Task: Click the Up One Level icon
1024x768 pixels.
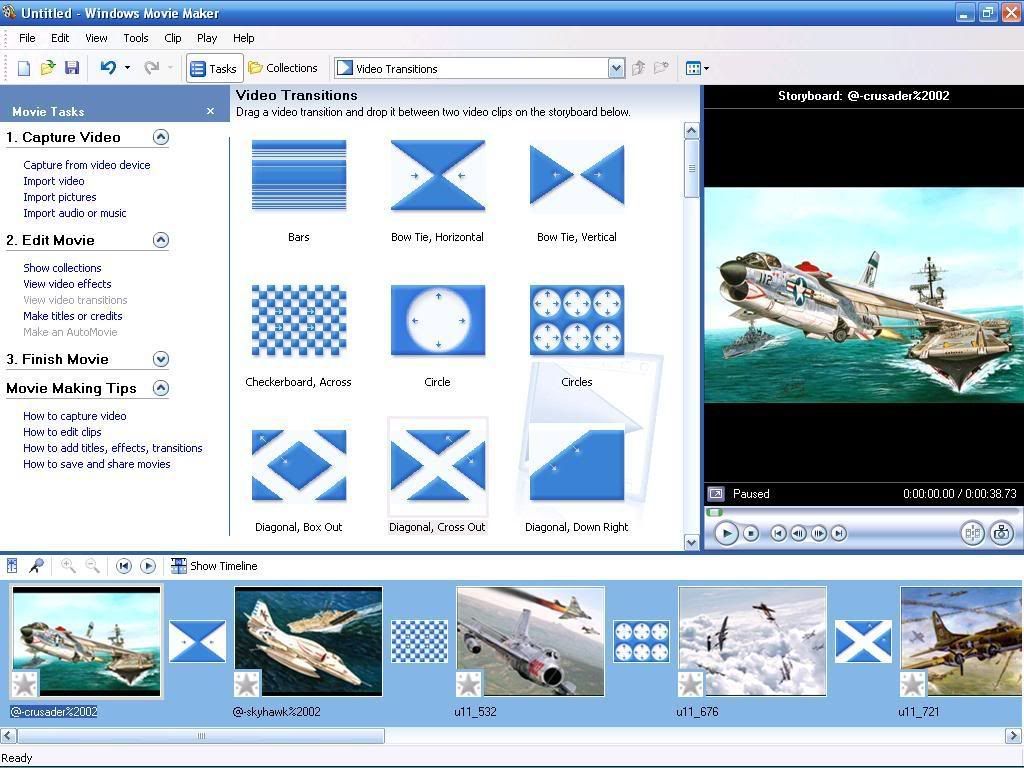Action: 639,68
